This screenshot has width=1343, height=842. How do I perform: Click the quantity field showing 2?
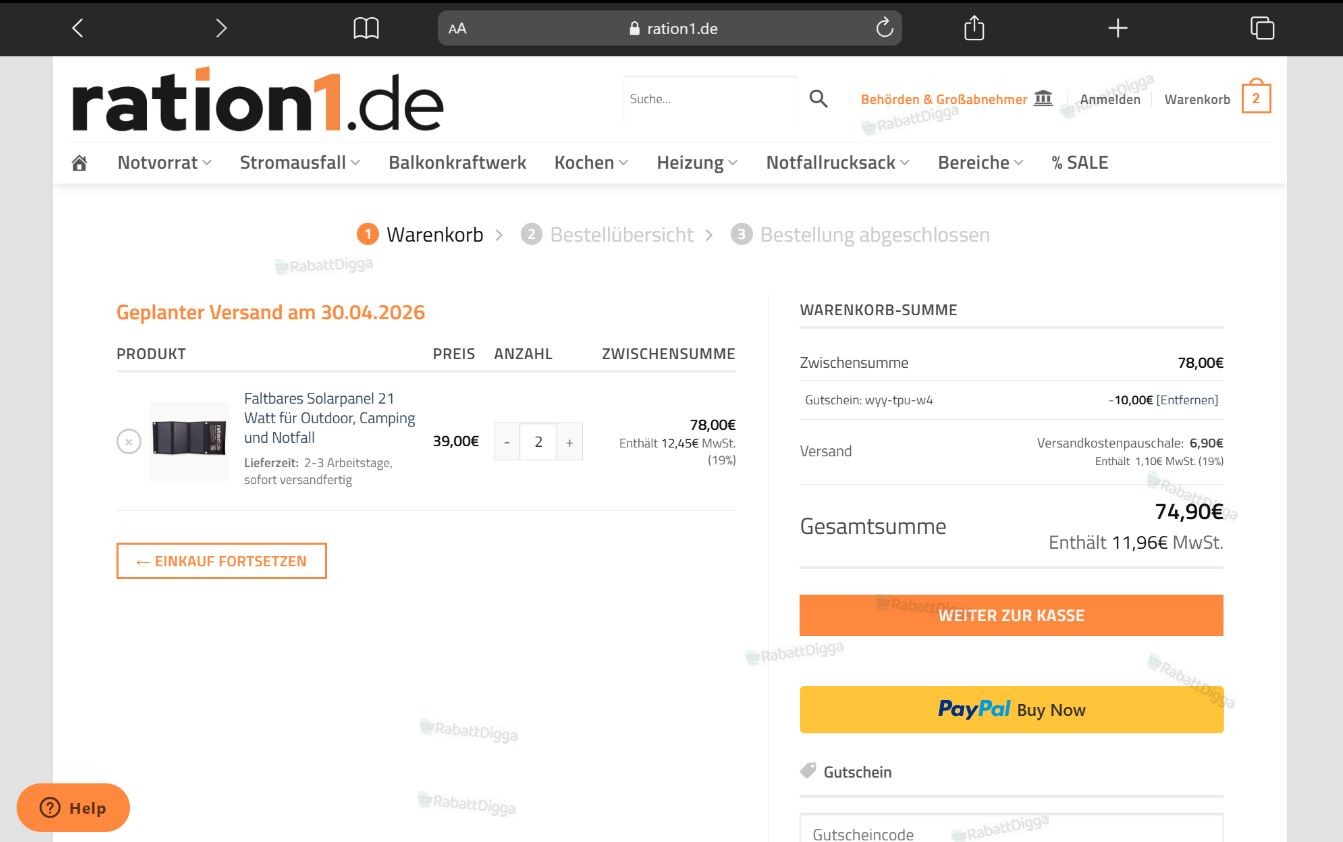click(x=538, y=441)
